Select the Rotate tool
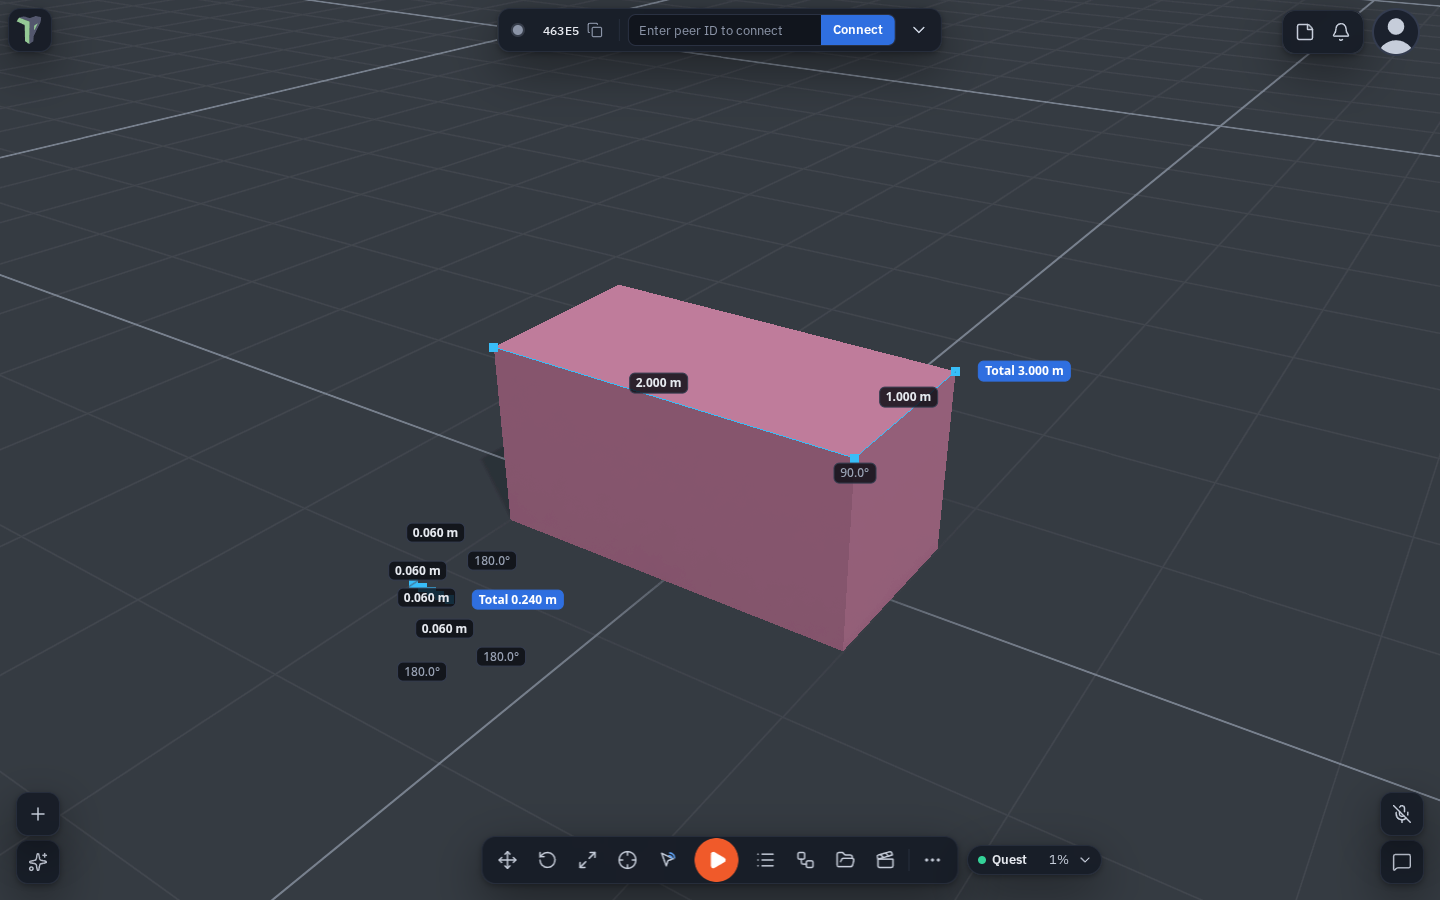 [x=548, y=860]
